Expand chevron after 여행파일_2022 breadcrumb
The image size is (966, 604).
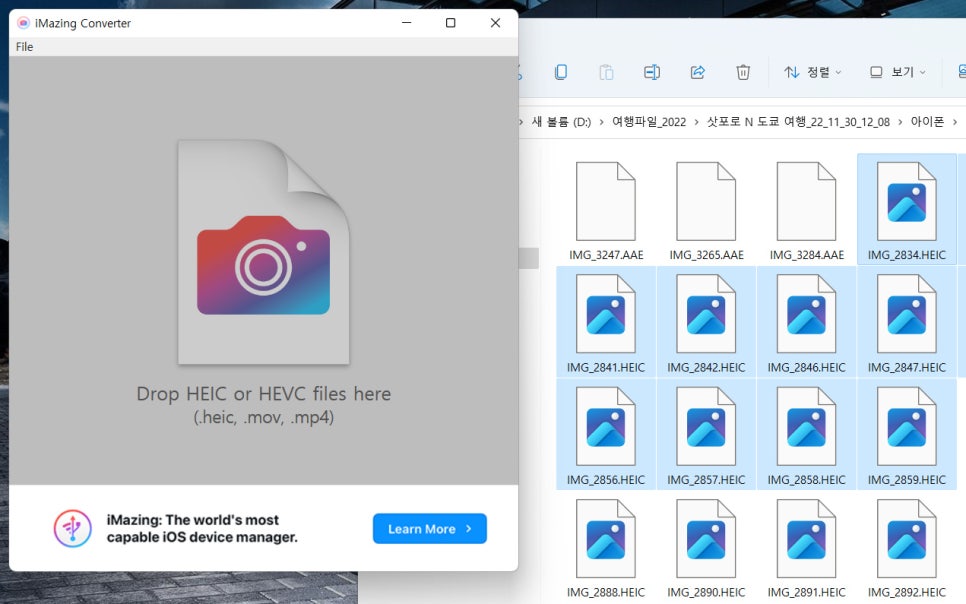tap(696, 122)
